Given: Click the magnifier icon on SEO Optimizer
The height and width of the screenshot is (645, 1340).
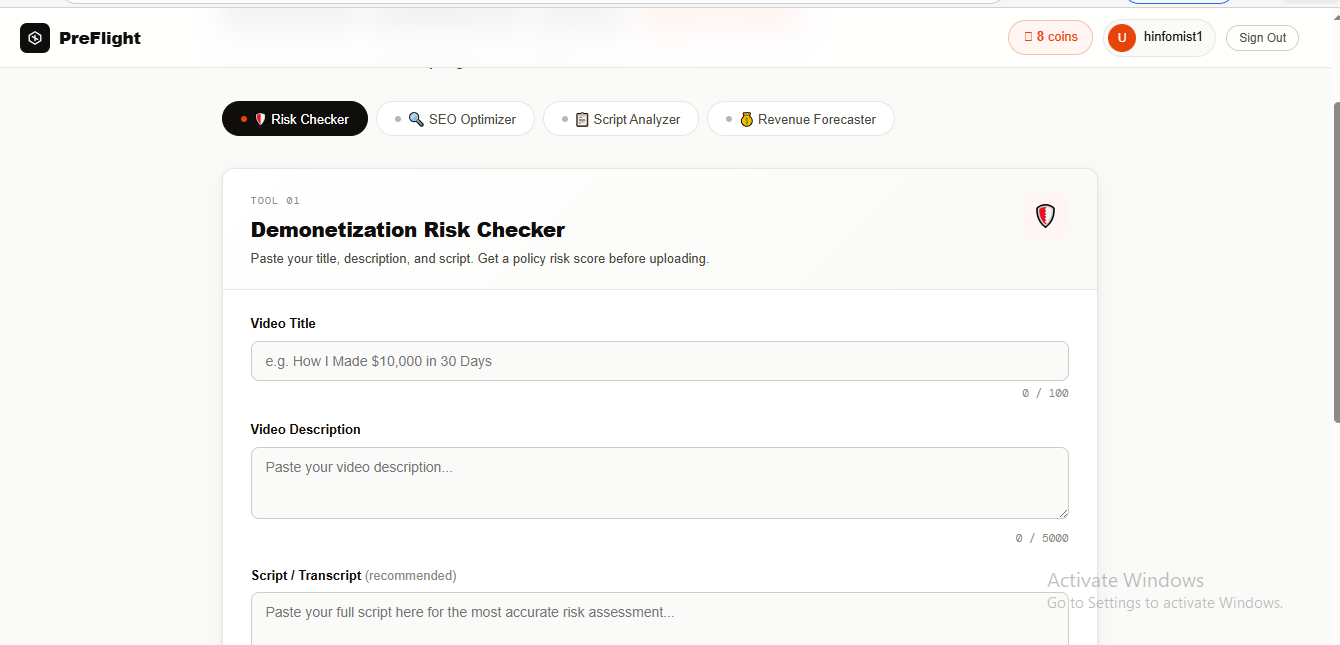Looking at the screenshot, I should [x=416, y=119].
